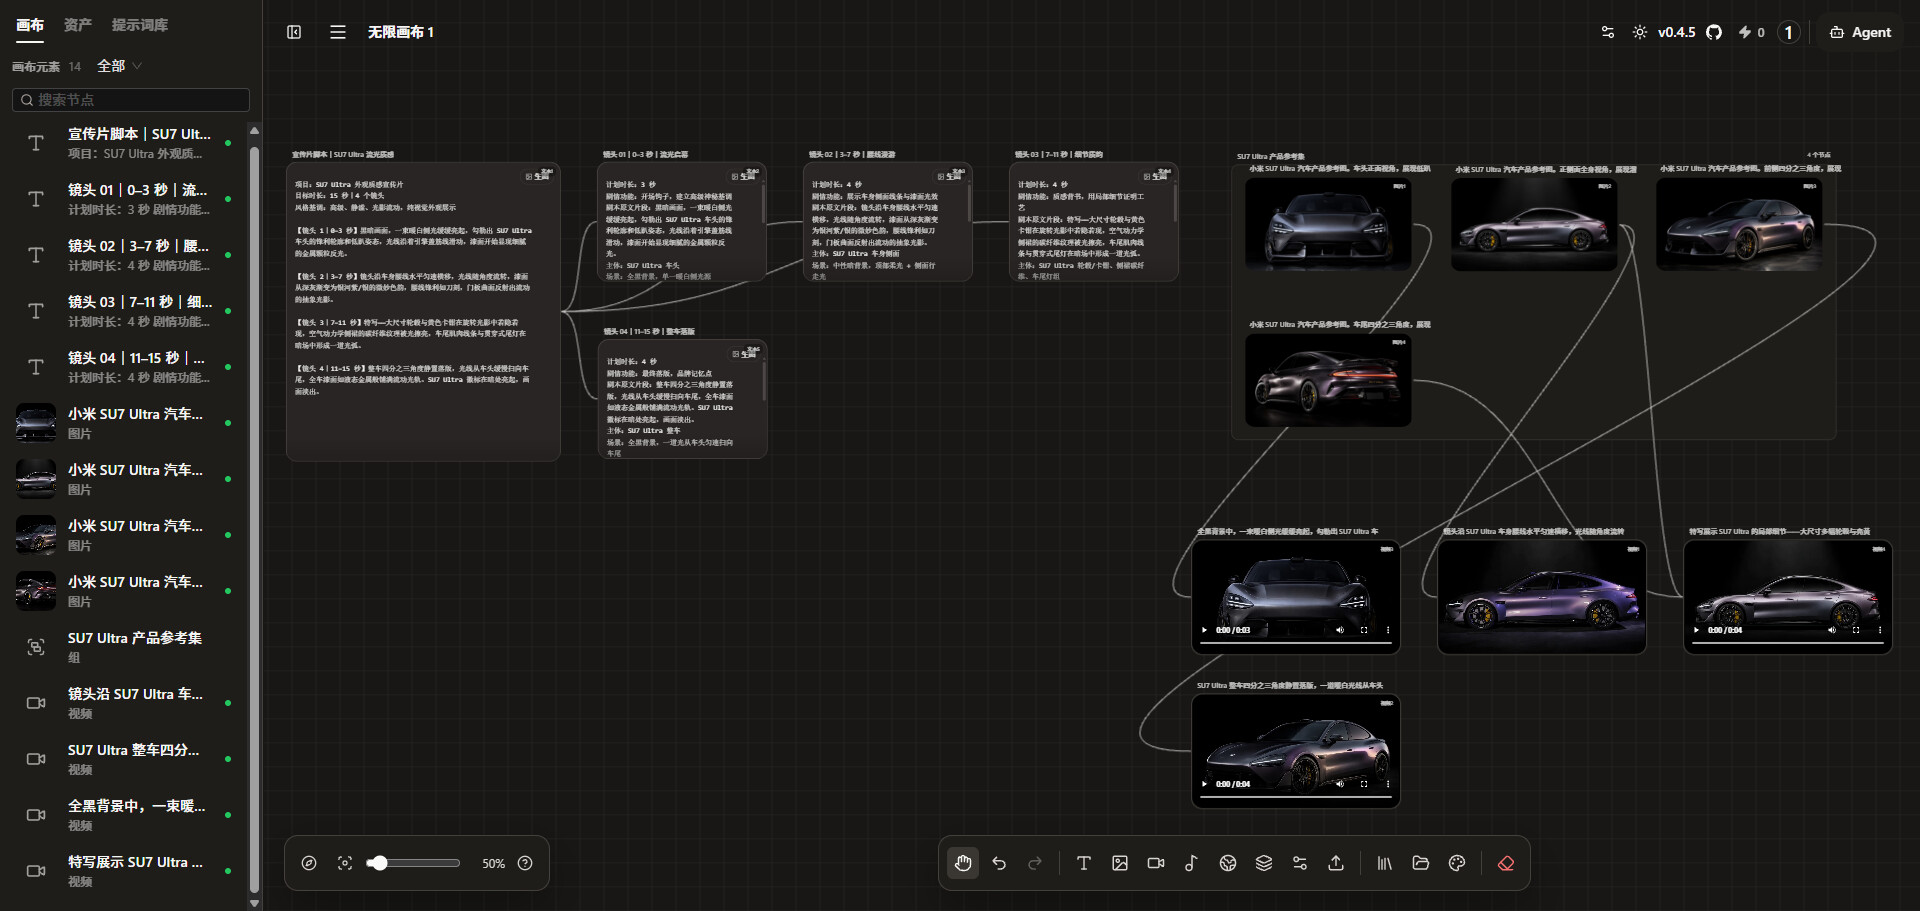This screenshot has width=1920, height=911.
Task: Click the stacked layers icon in the toolbar
Action: [x=1264, y=863]
